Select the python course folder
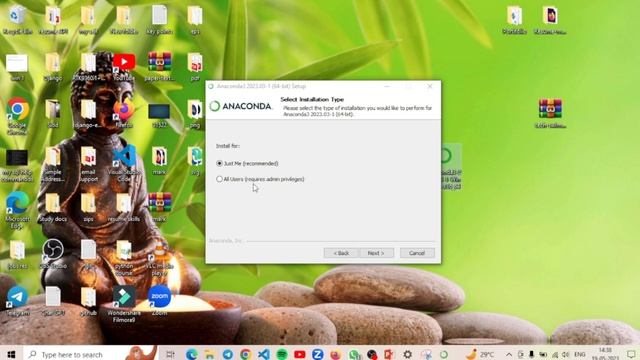640x360 pixels. [124, 258]
